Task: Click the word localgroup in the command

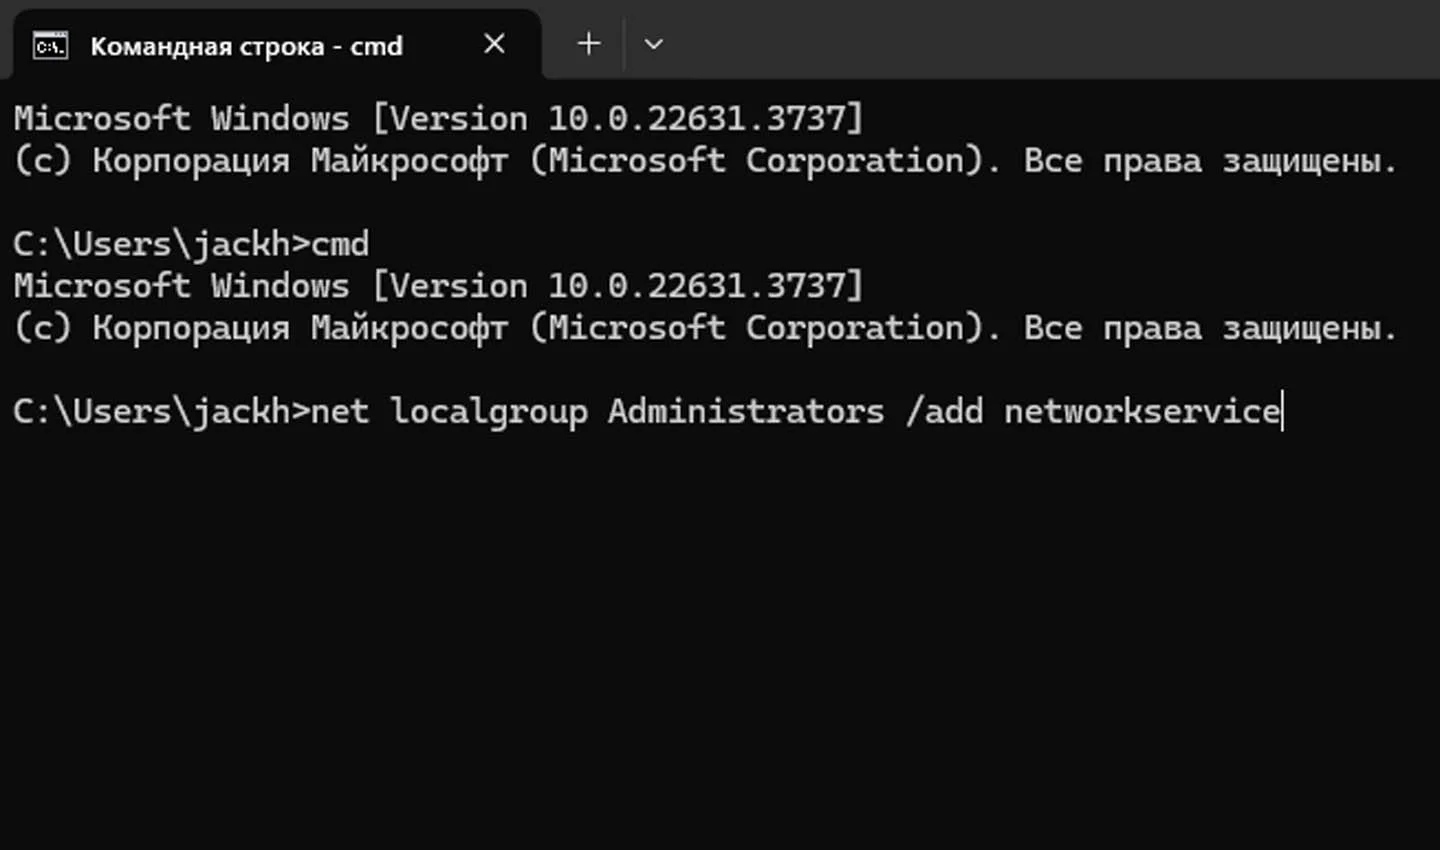Action: [489, 412]
